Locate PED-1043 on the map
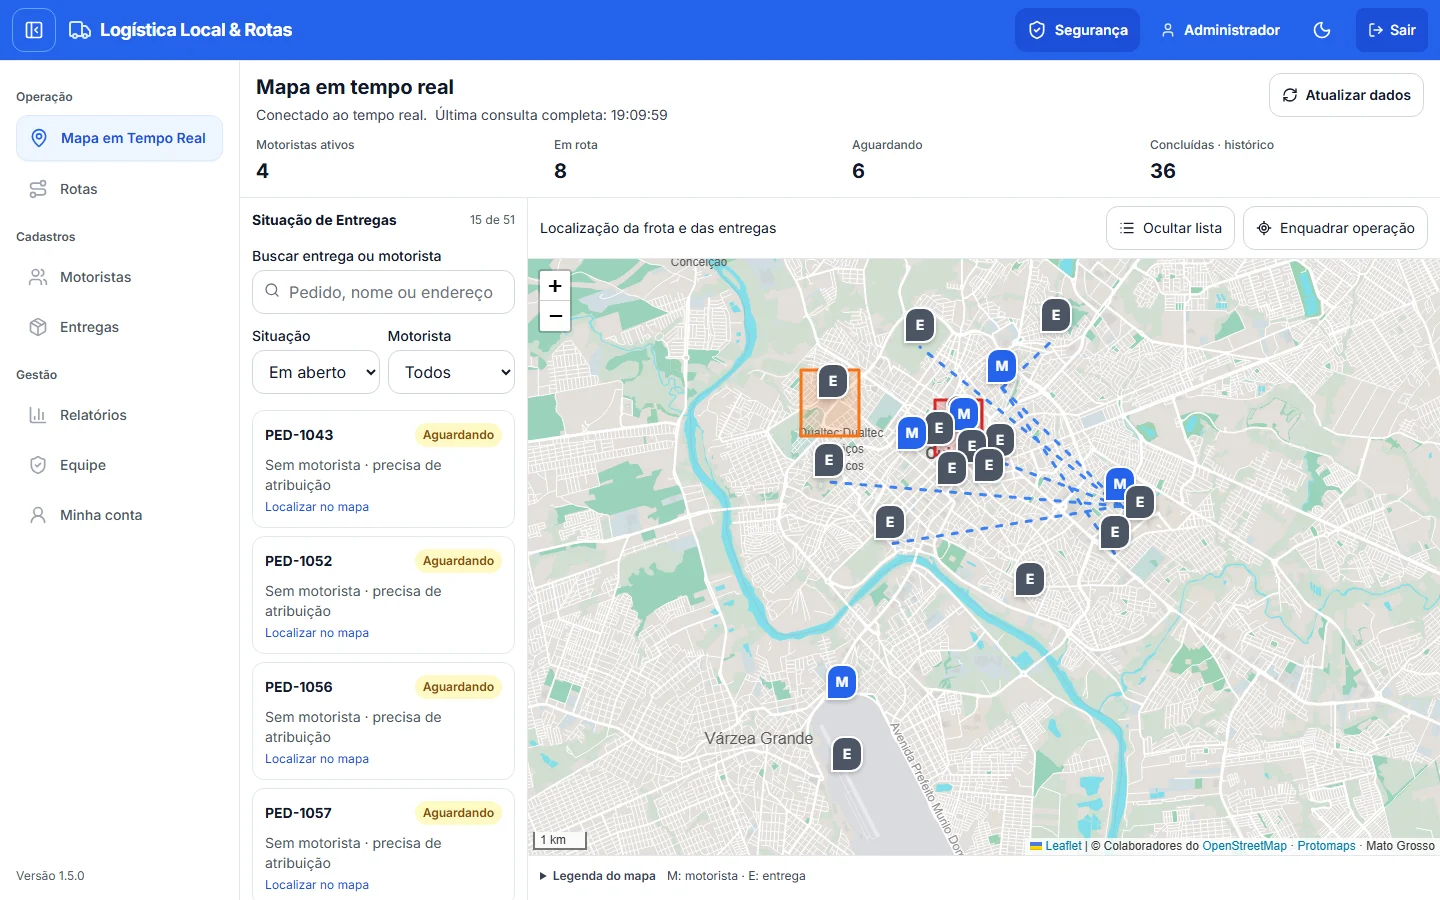The height and width of the screenshot is (900, 1440). click(317, 507)
